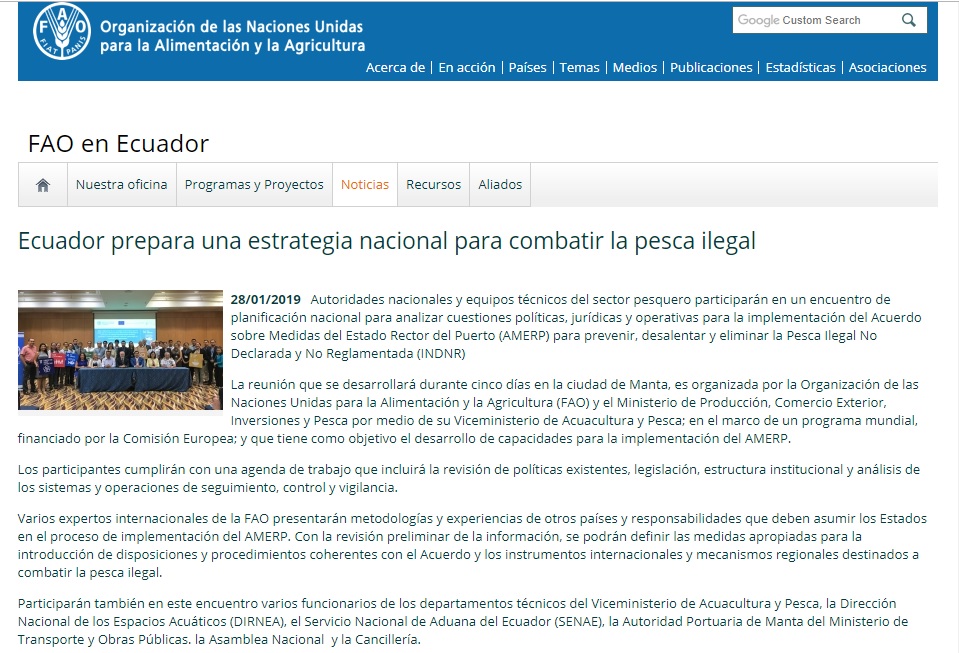Screen dimensions: 959x653
Task: Click the FAO en Ecuador heading
Action: 118,144
